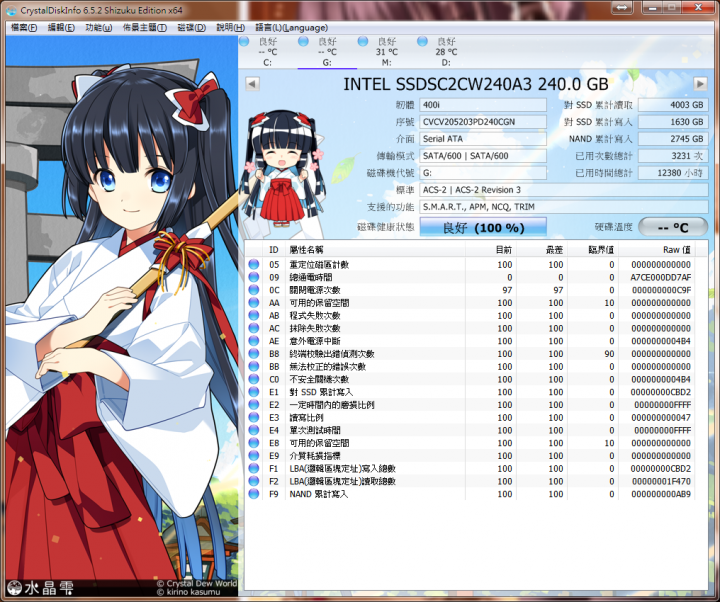Click the 最差 column header
The image size is (720, 602).
[542, 250]
